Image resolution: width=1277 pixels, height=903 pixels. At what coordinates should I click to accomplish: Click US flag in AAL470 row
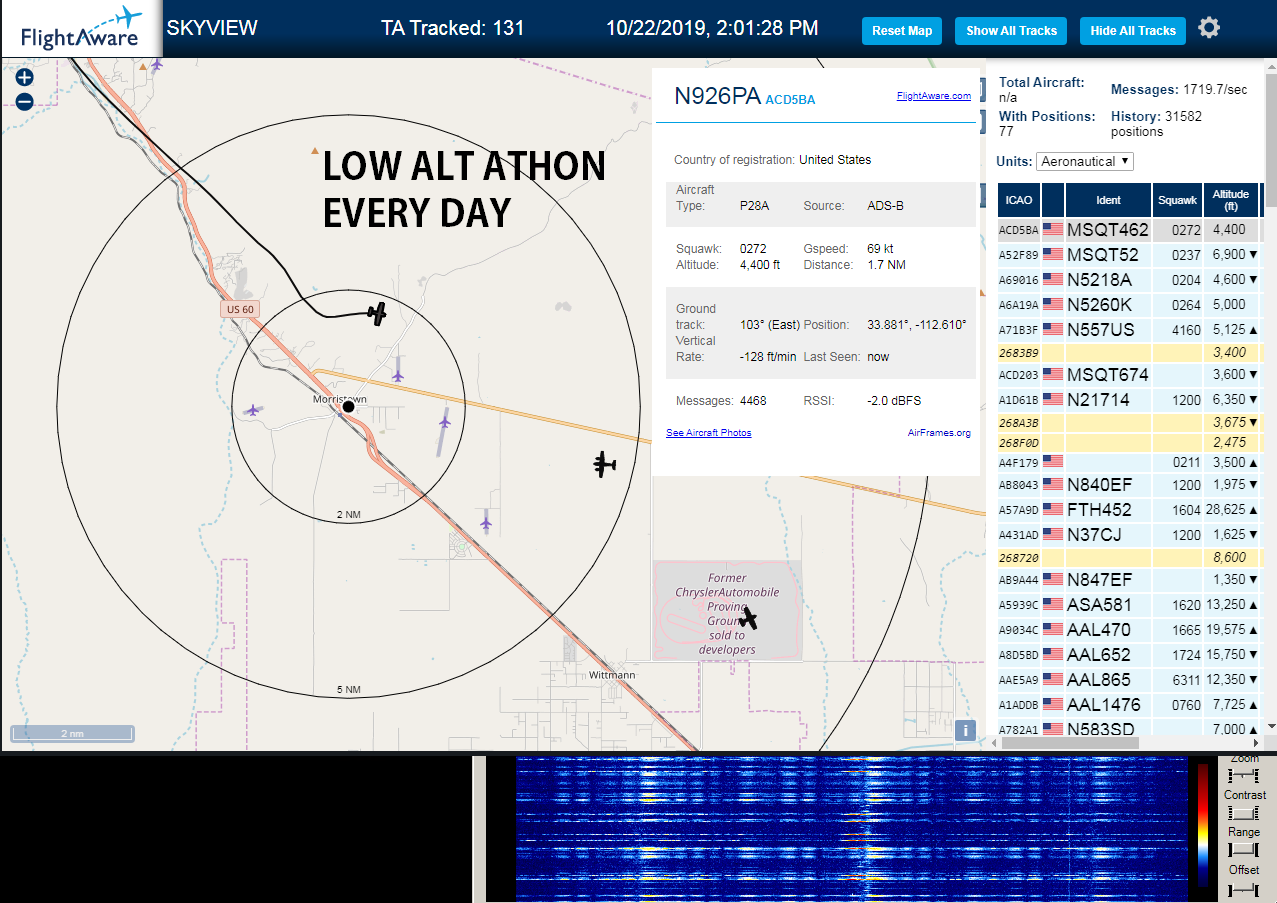1053,630
